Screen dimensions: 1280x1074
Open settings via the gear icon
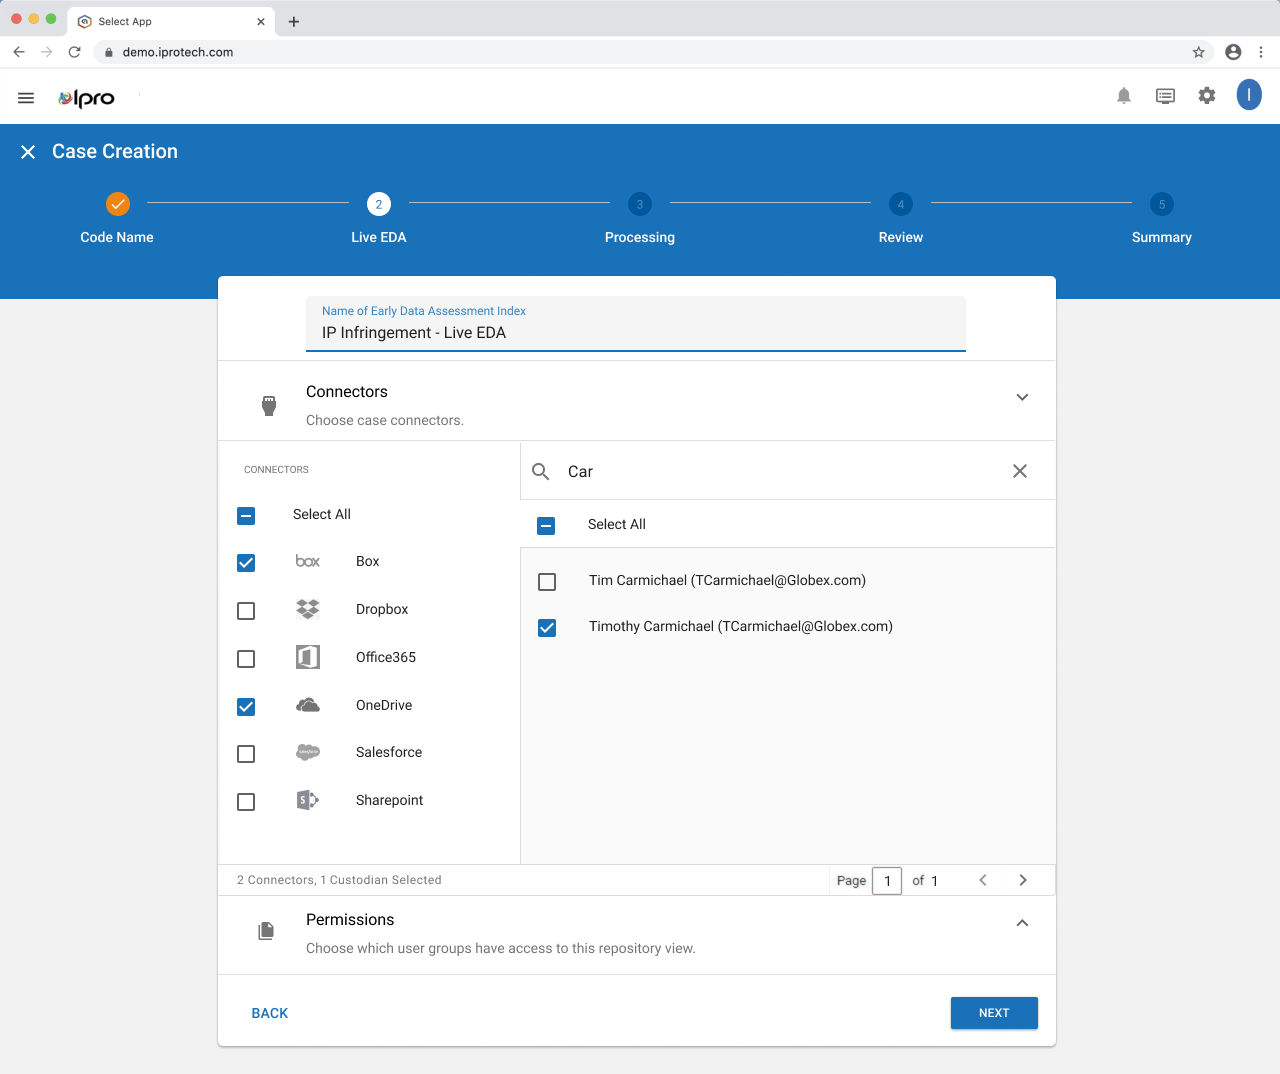pyautogui.click(x=1206, y=95)
